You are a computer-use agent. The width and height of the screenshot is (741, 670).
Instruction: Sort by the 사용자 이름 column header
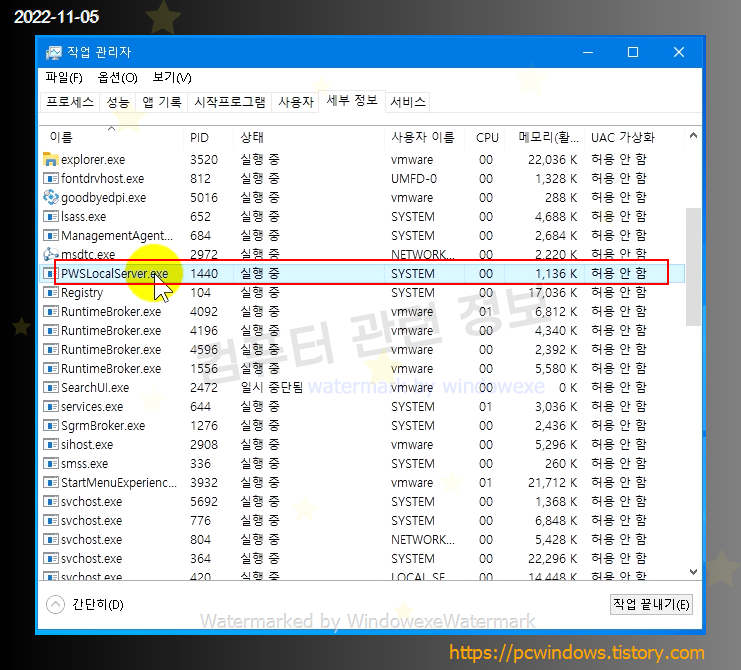click(424, 137)
